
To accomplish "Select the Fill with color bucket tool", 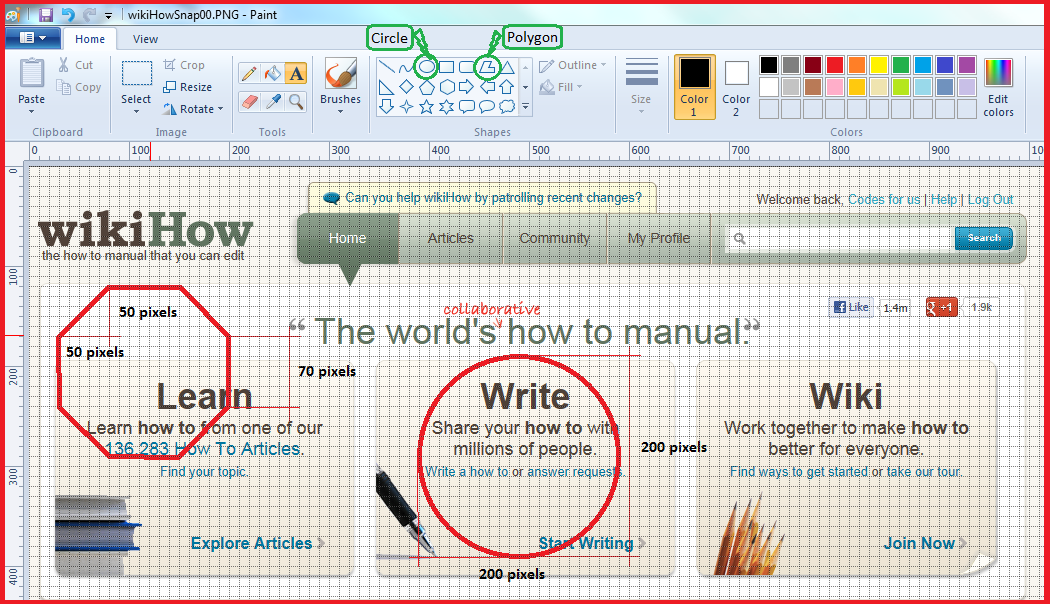I will [272, 72].
